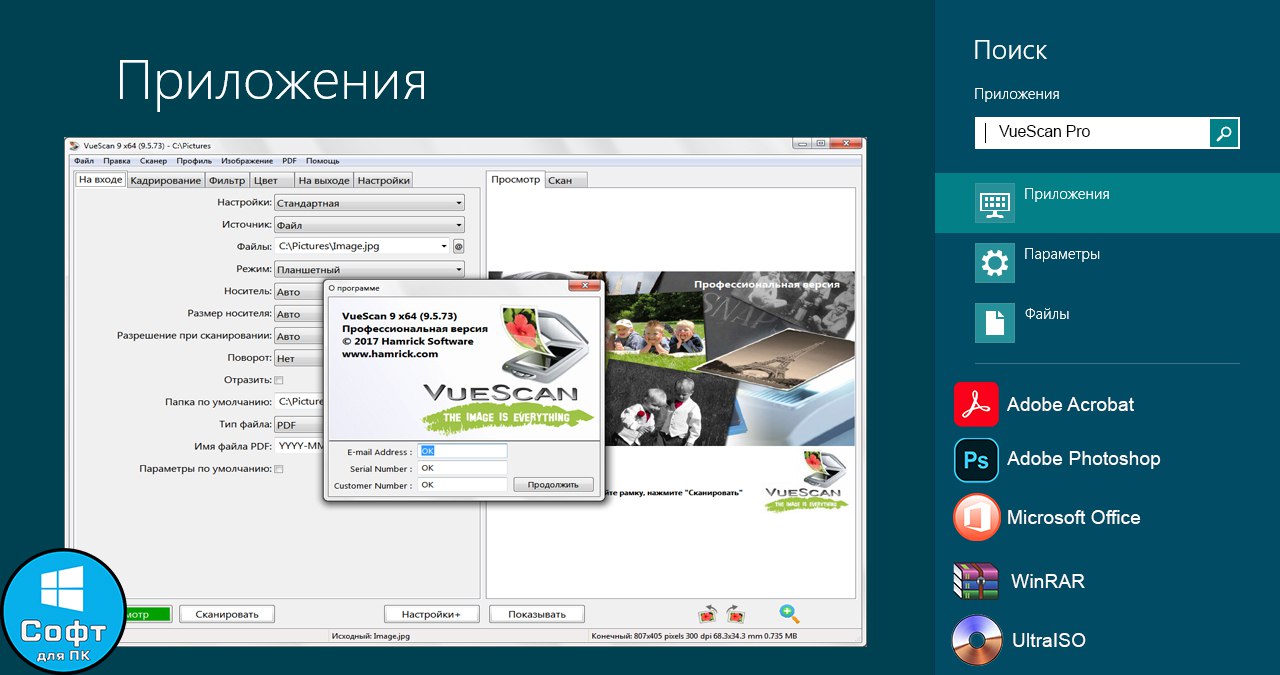Open the Носитель dropdown (Авто)
The image size is (1280, 675).
(x=299, y=292)
